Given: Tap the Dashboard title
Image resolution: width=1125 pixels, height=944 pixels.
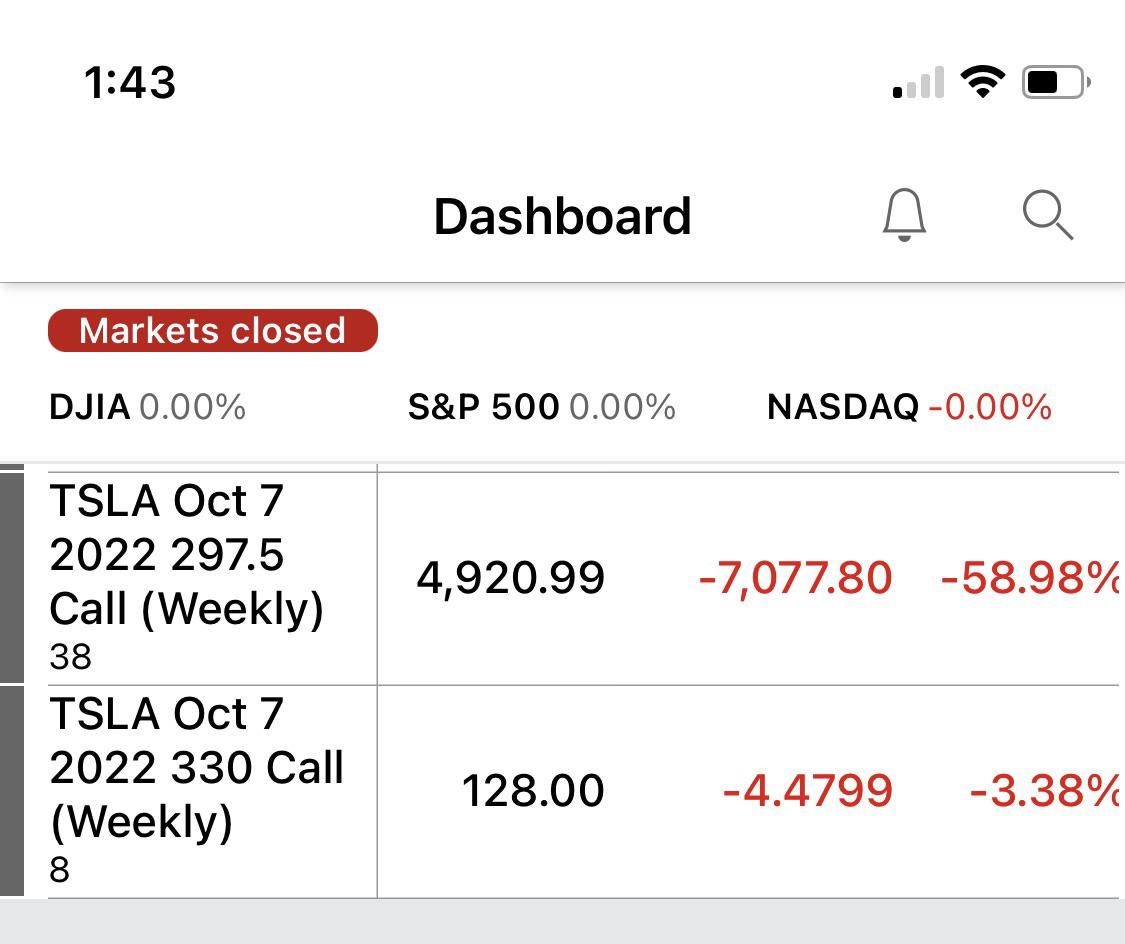Looking at the screenshot, I should 562,216.
